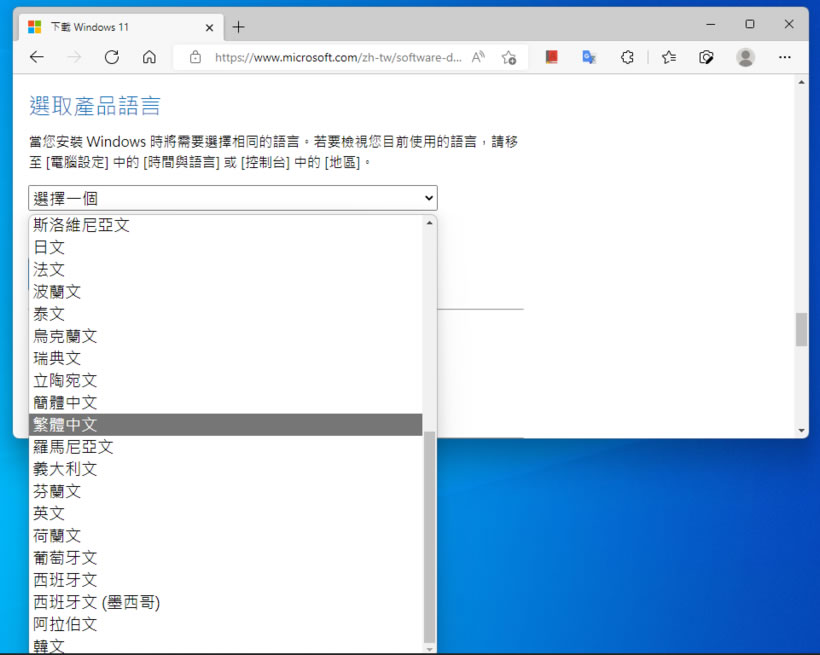This screenshot has width=820, height=655.
Task: Choose 波蘭文 from the language list
Action: click(x=225, y=291)
